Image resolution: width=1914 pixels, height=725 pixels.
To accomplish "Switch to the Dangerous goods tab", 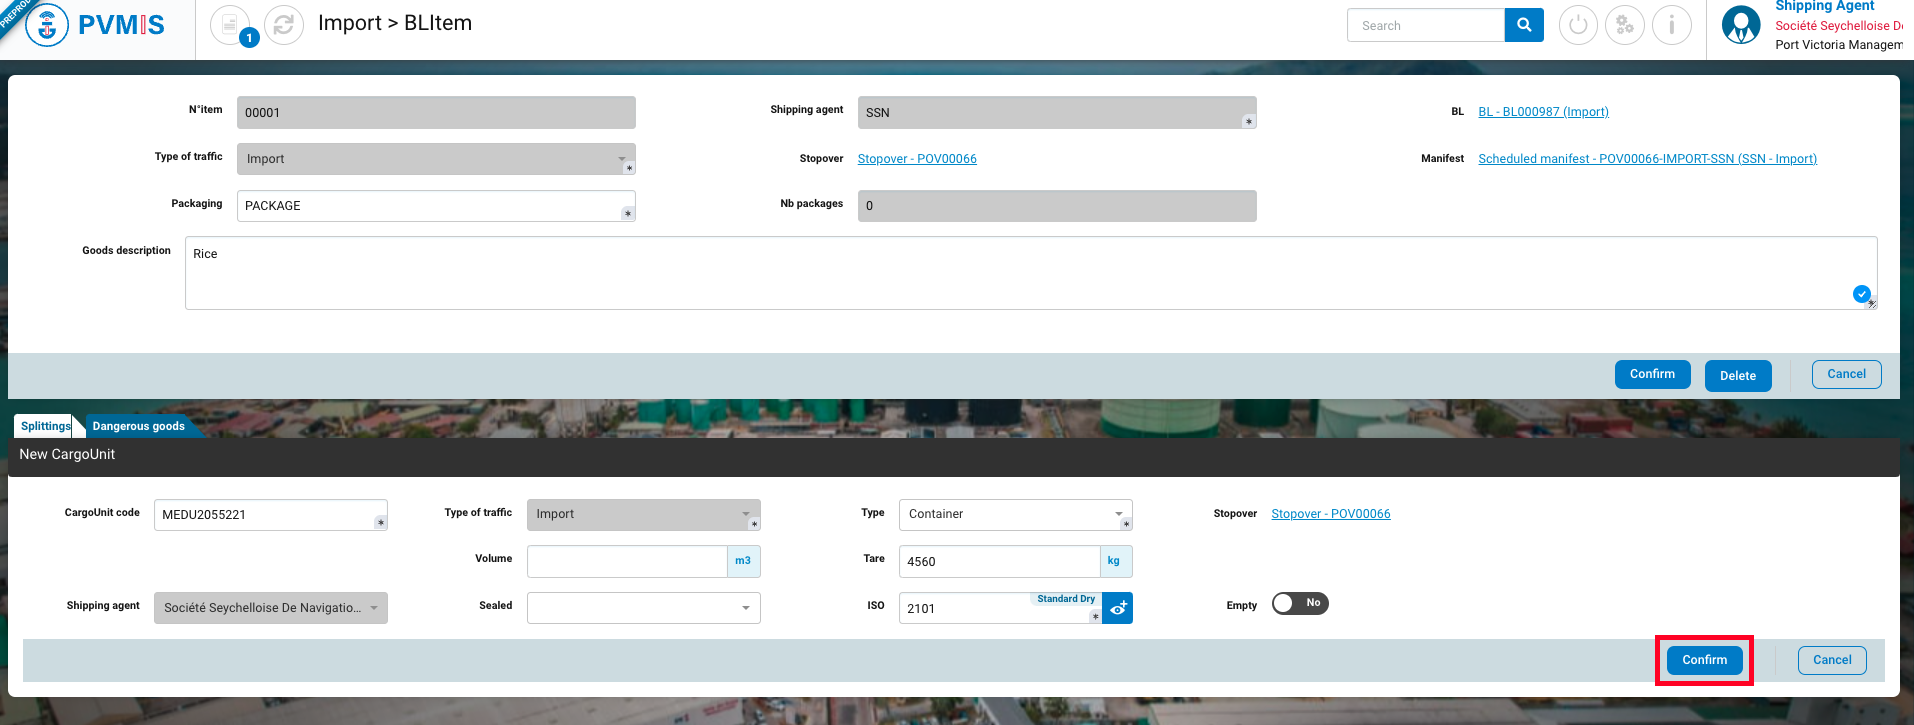I will [139, 426].
